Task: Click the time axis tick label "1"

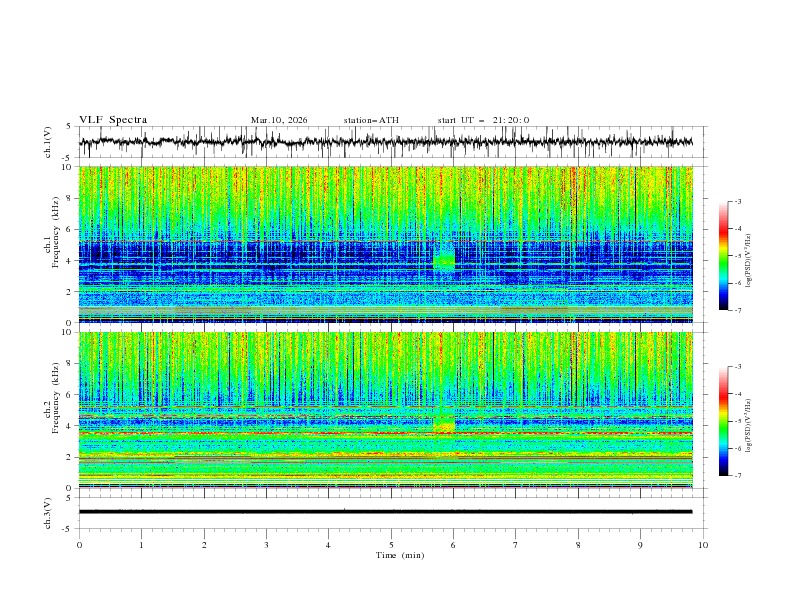Action: point(141,545)
